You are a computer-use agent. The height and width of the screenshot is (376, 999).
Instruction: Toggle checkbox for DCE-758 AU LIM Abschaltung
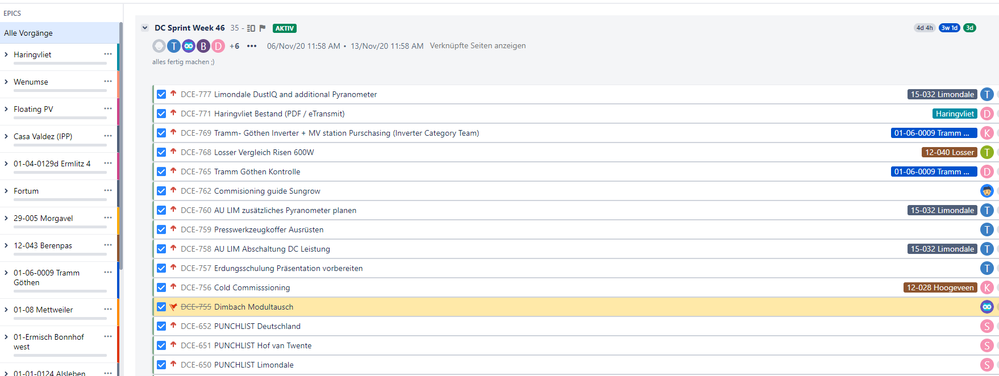click(x=162, y=249)
